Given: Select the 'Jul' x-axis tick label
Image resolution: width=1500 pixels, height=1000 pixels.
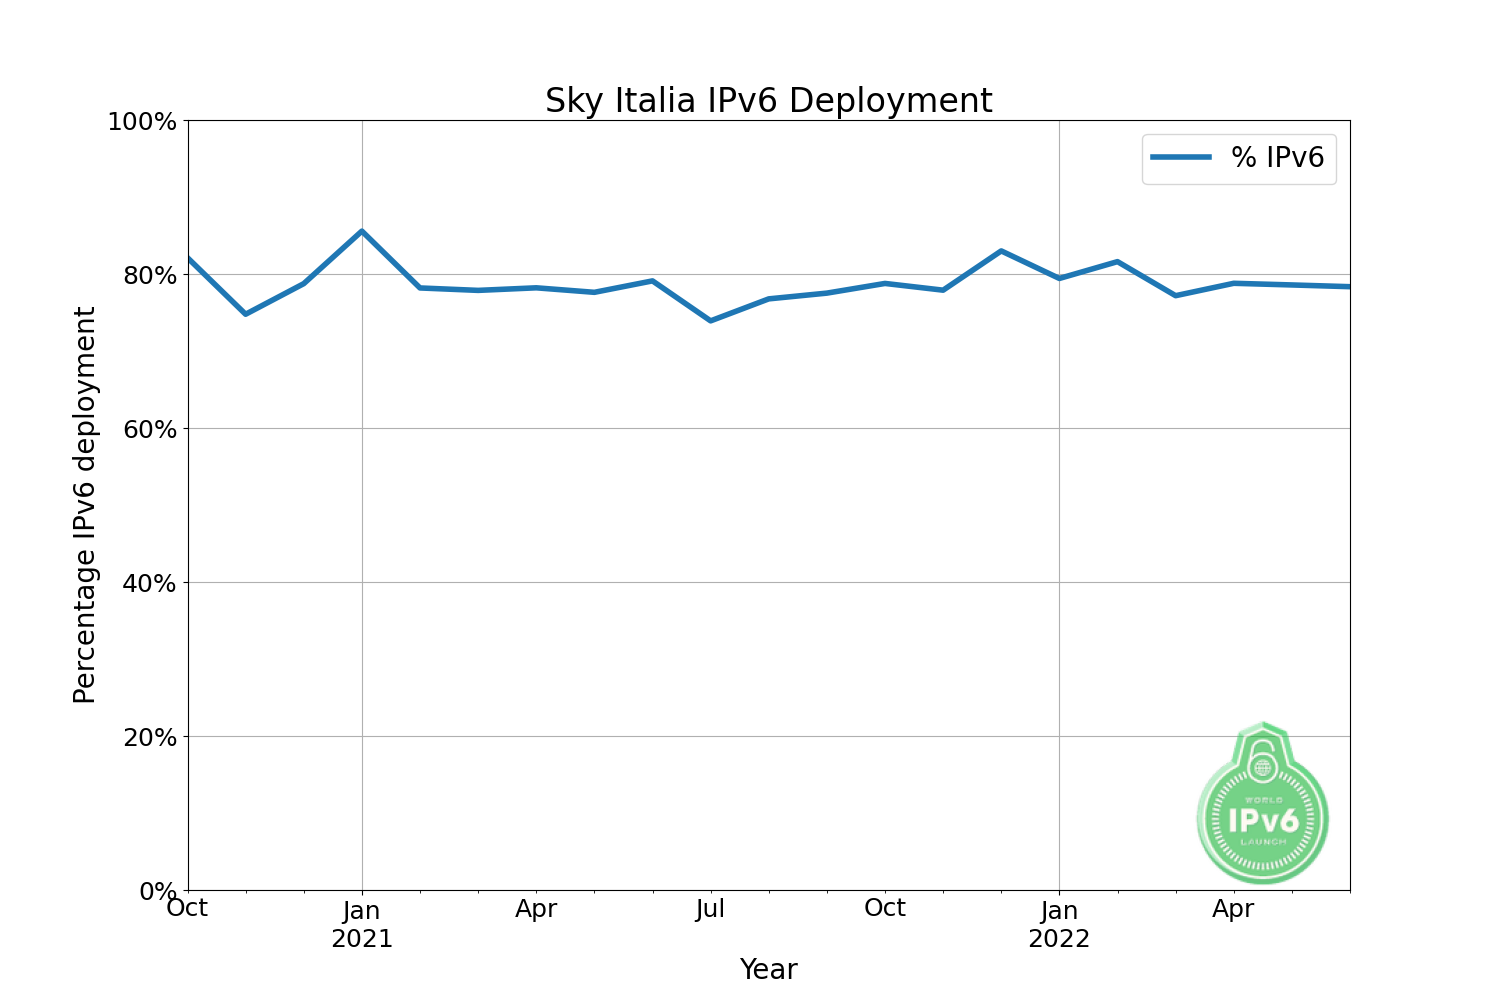Looking at the screenshot, I should click(710, 909).
